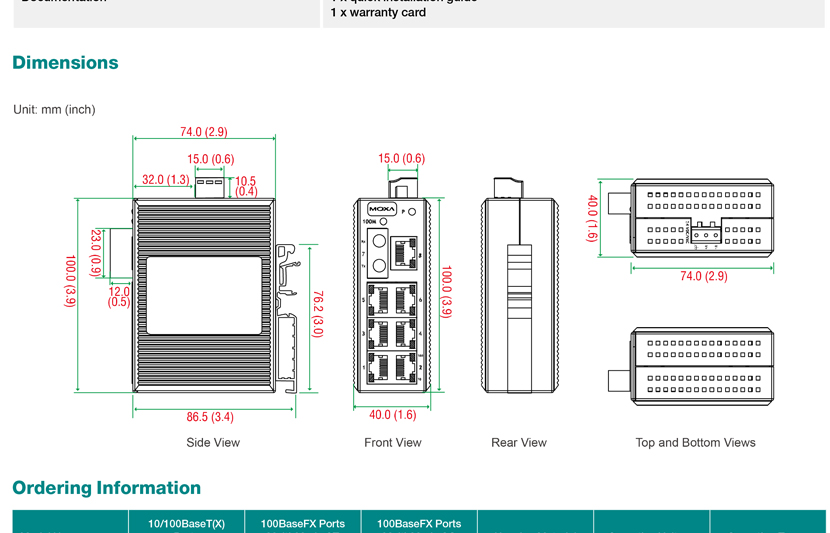The image size is (830, 533).
Task: Click the 10/100BaseT(X) table header
Action: pyautogui.click(x=186, y=524)
